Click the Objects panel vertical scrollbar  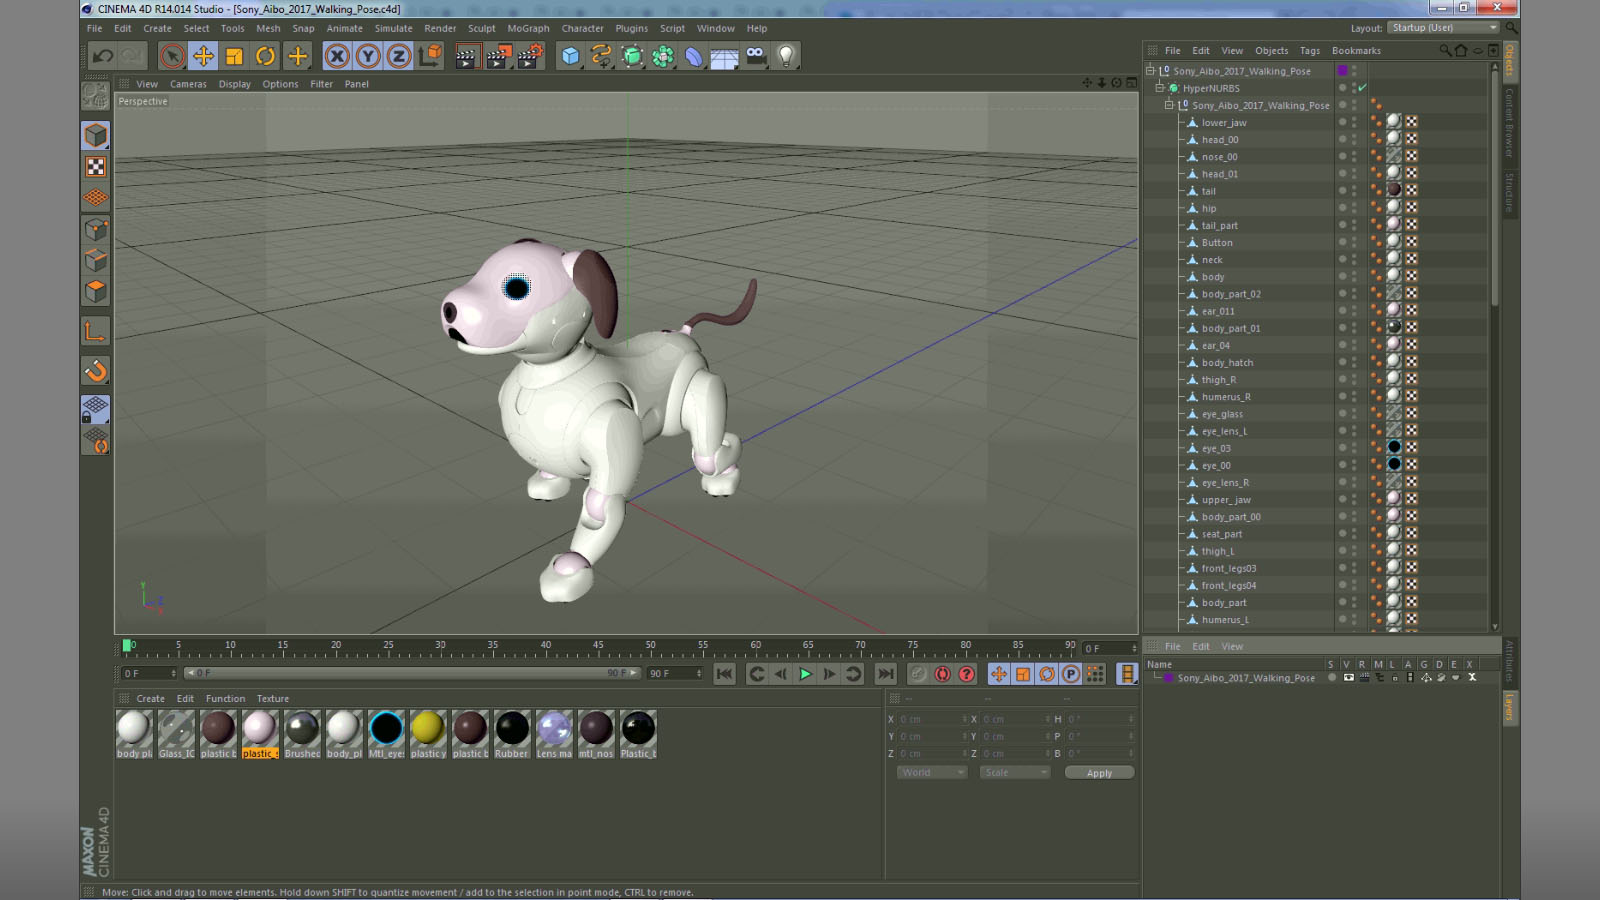click(x=1494, y=185)
